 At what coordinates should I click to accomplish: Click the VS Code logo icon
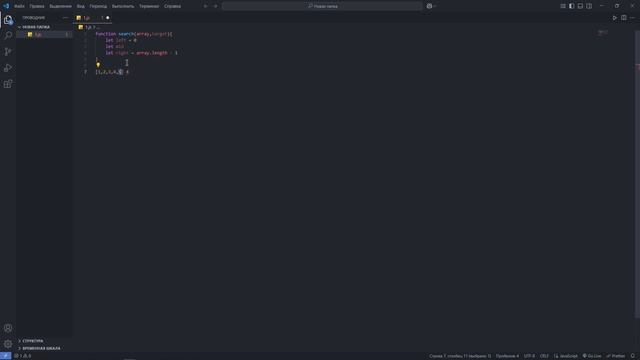tap(6, 6)
